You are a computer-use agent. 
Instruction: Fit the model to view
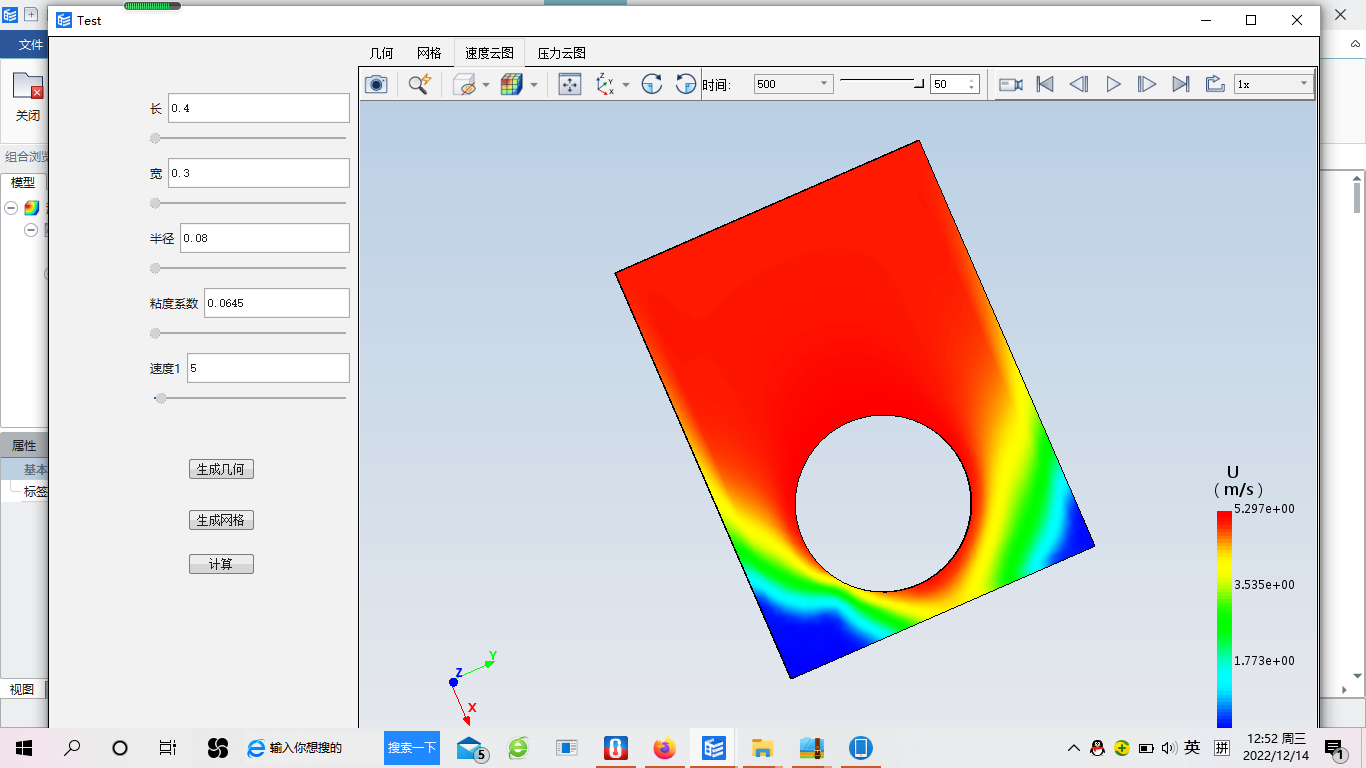[570, 85]
